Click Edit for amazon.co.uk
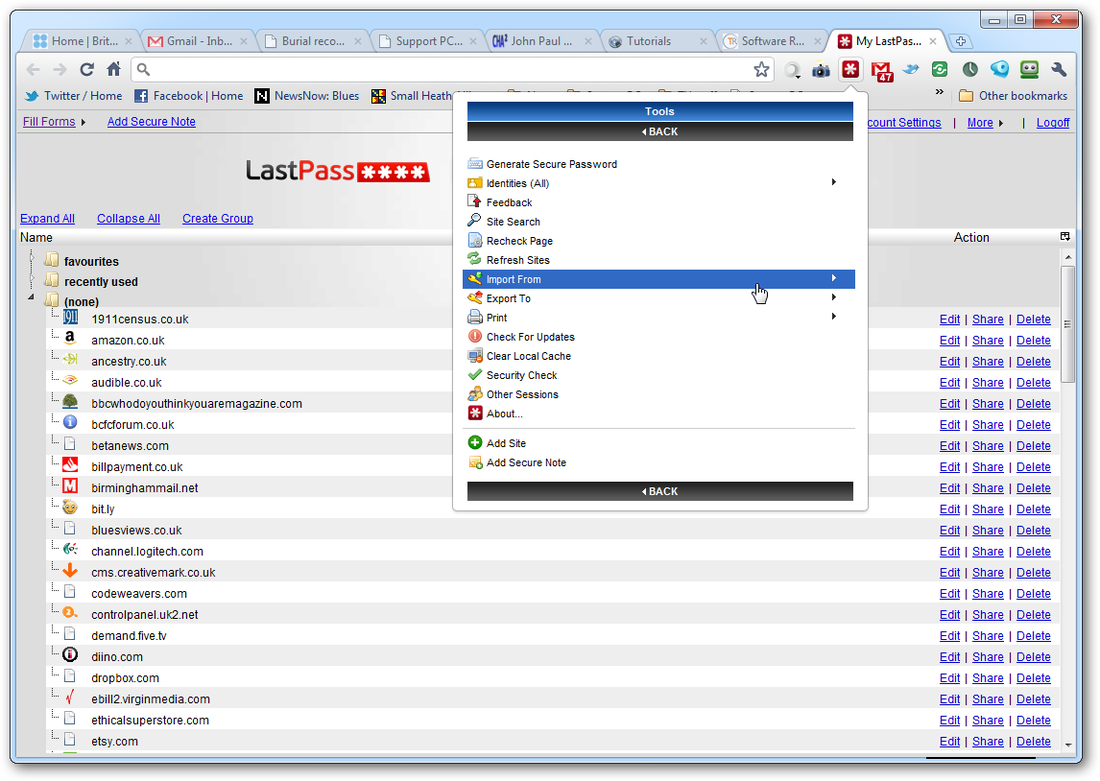 tap(949, 340)
